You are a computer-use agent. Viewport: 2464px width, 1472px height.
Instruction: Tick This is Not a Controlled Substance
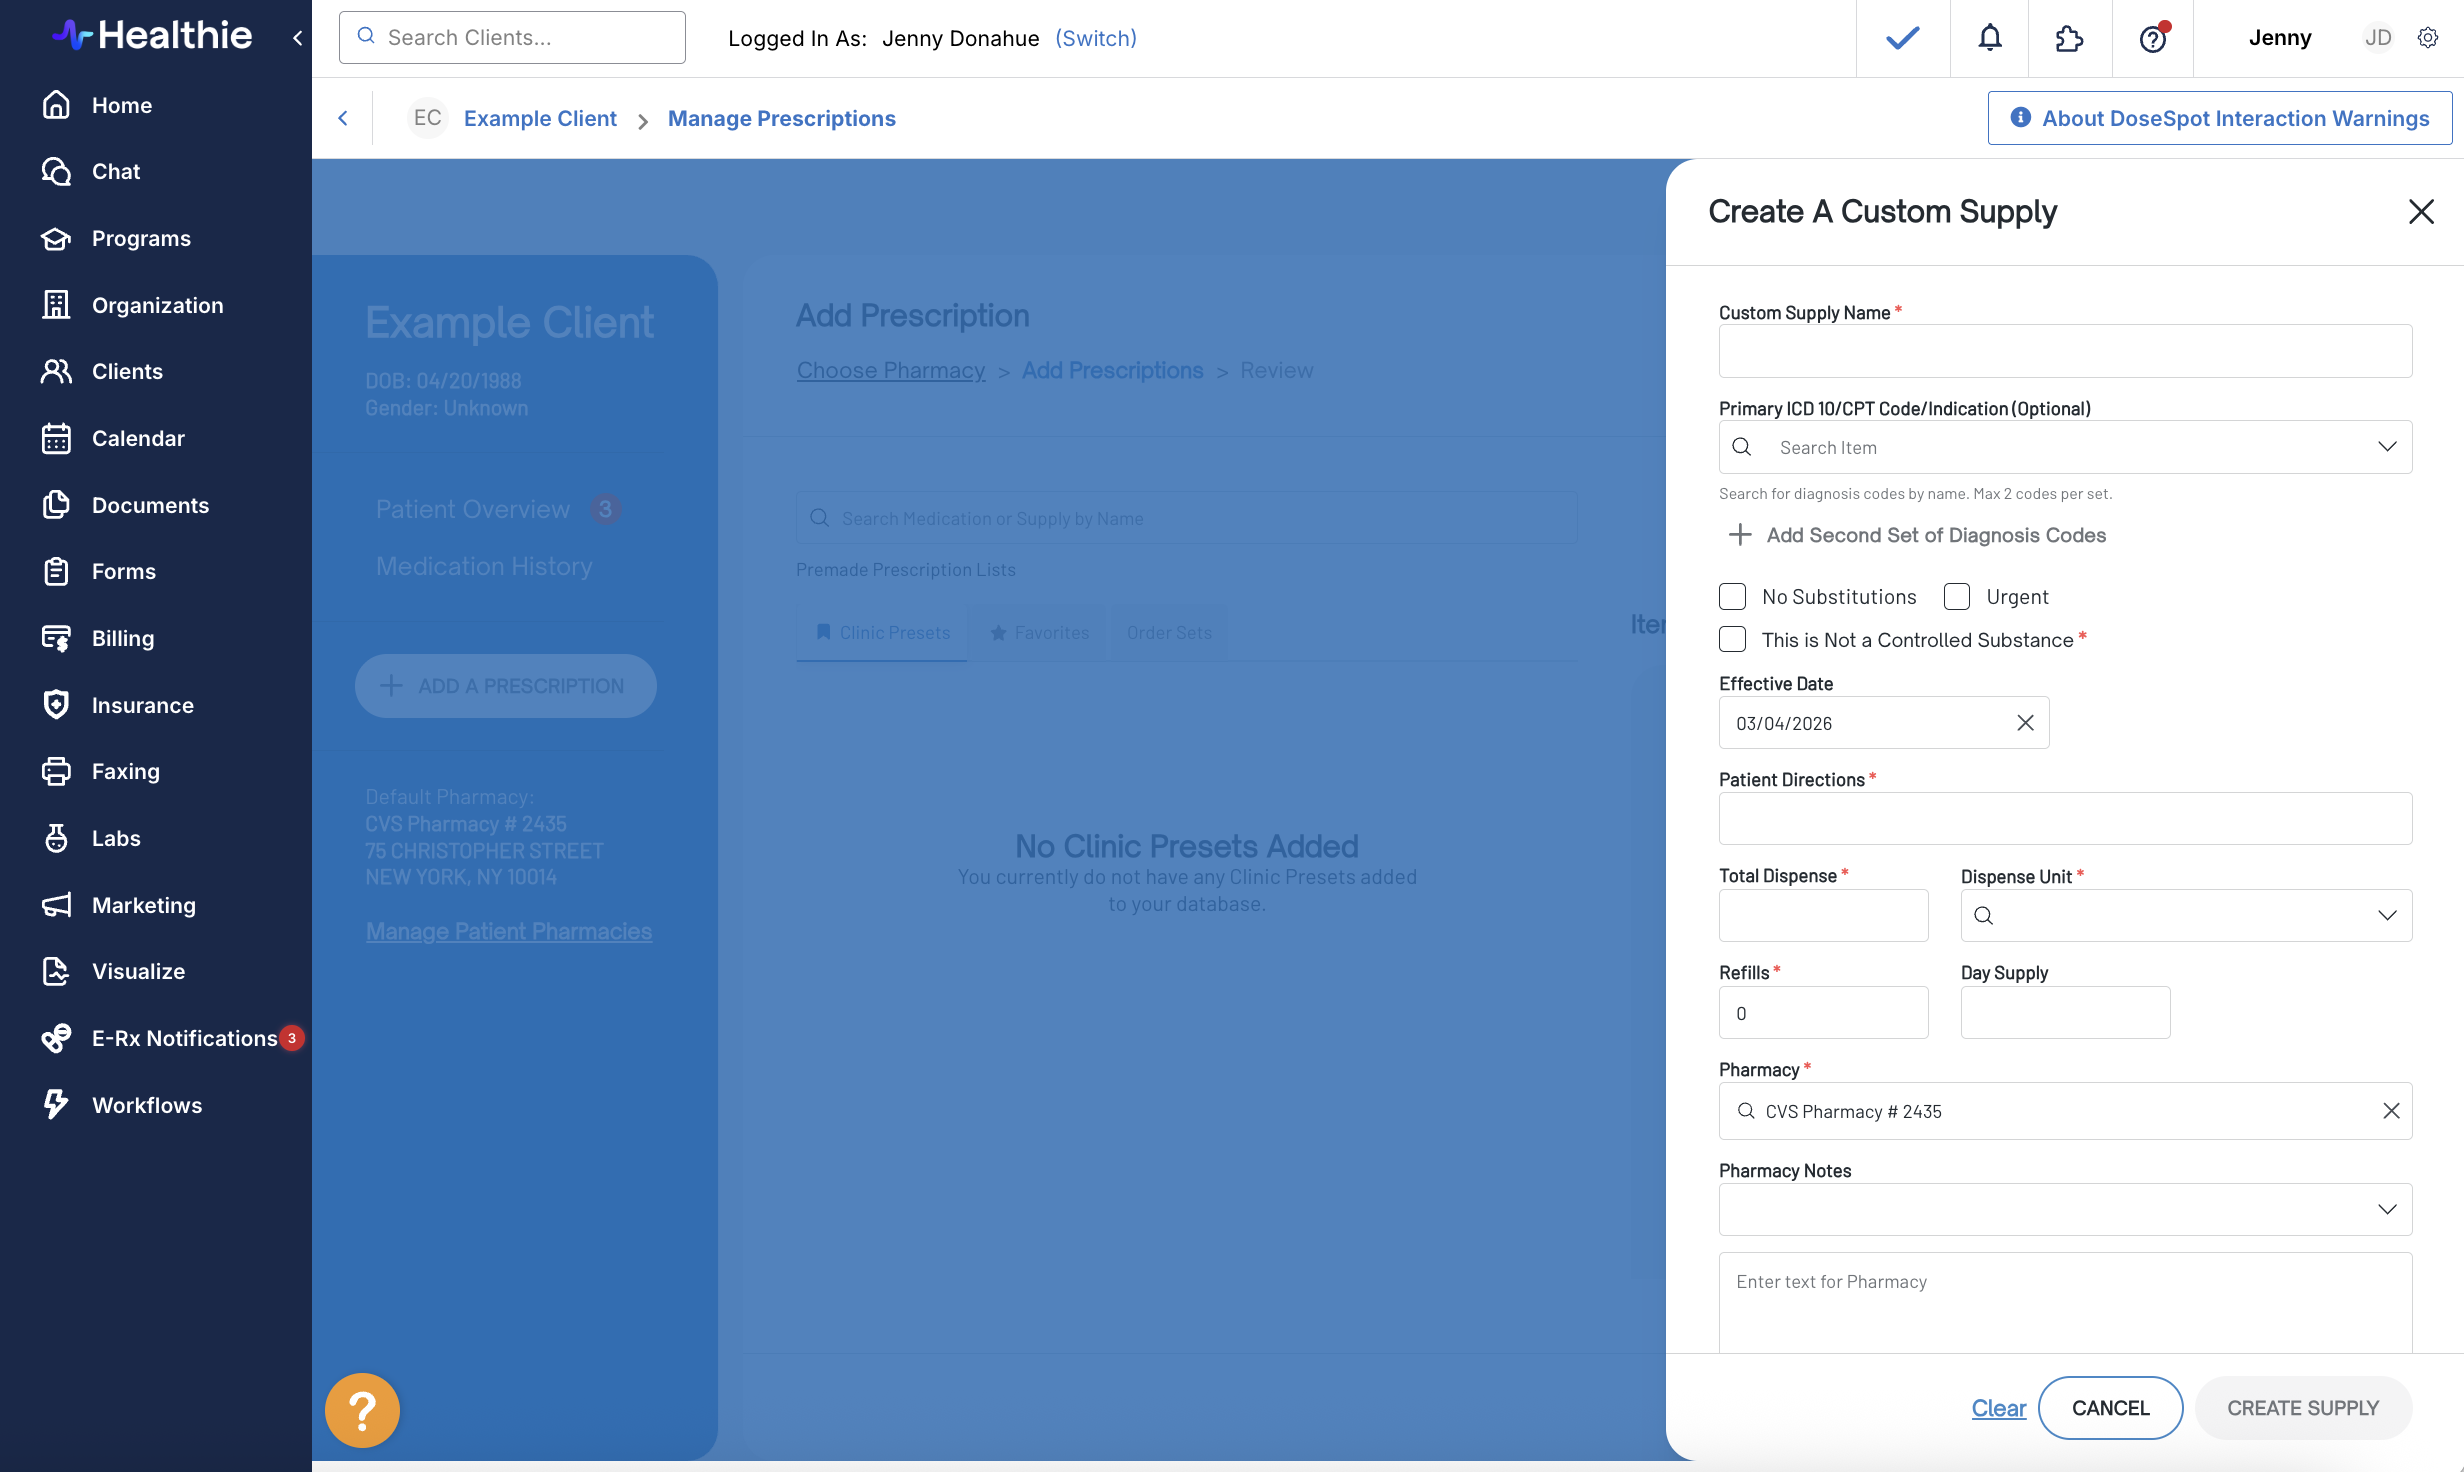1732,639
